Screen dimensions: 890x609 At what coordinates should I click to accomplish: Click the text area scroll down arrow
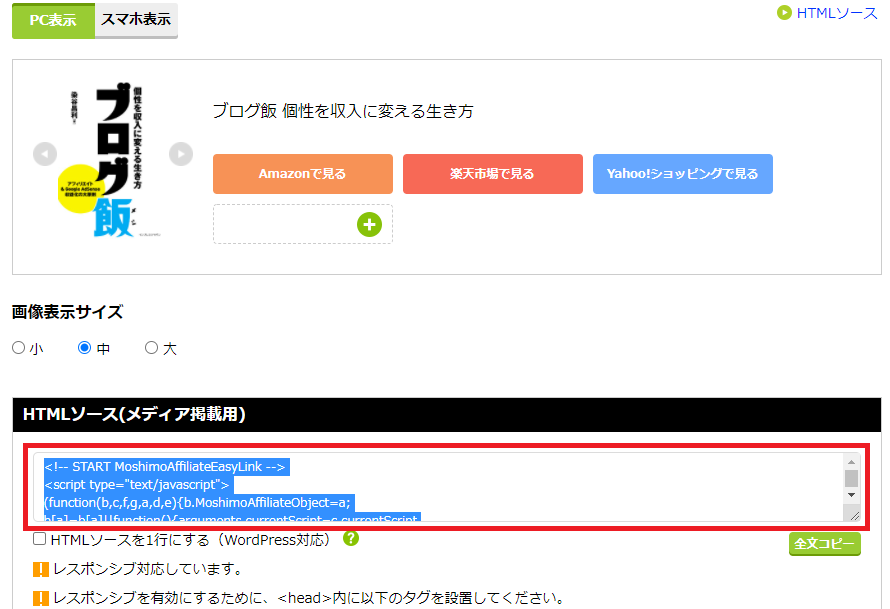pos(851,495)
